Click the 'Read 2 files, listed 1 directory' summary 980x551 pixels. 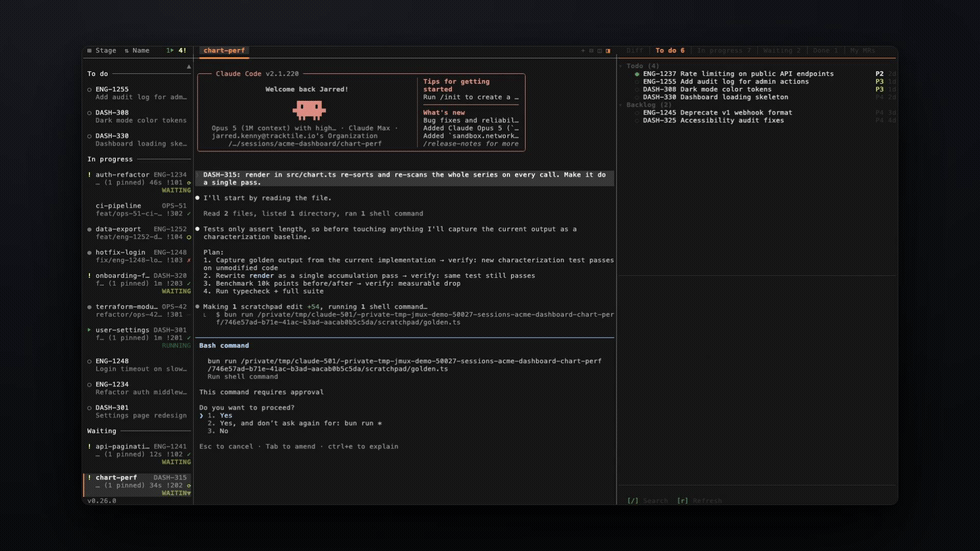[313, 214]
